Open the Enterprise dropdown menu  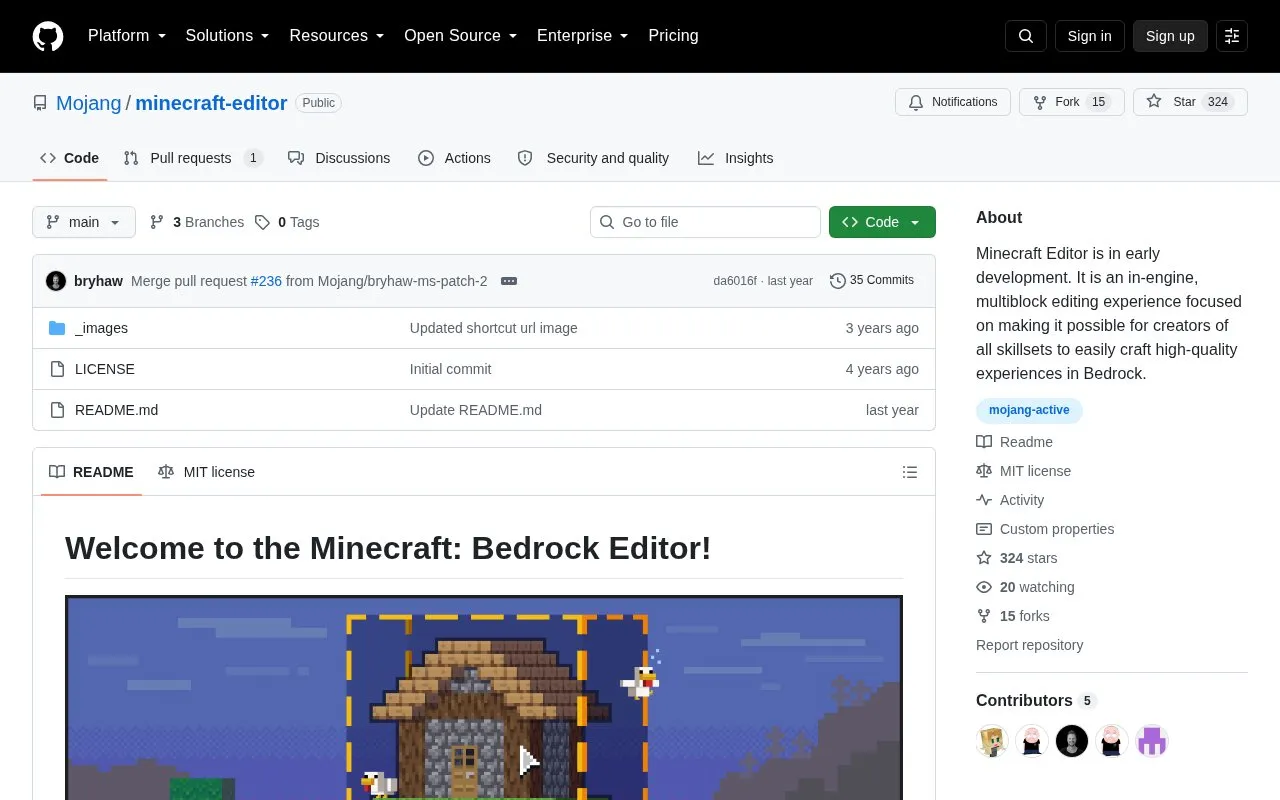[582, 35]
